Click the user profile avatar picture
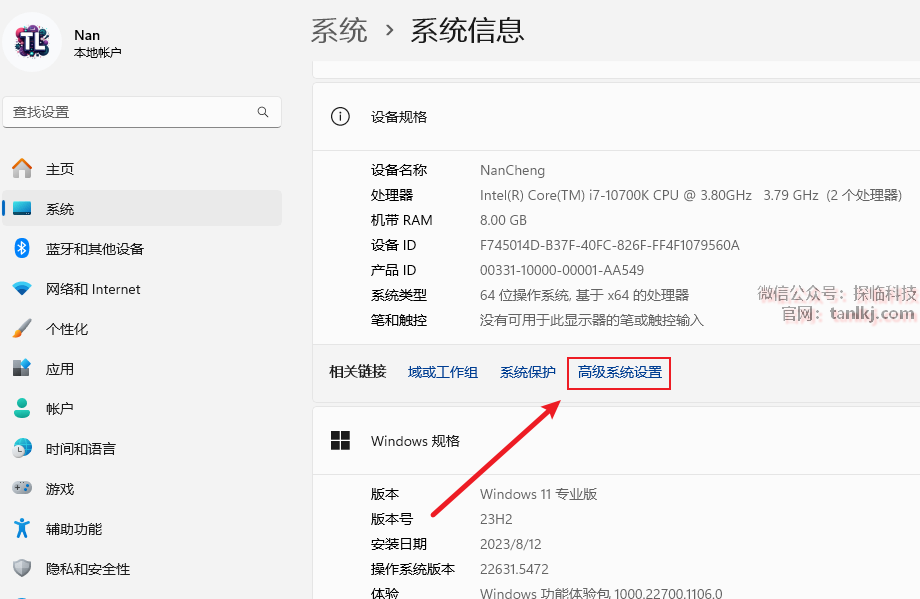The height and width of the screenshot is (599, 920). pos(33,42)
